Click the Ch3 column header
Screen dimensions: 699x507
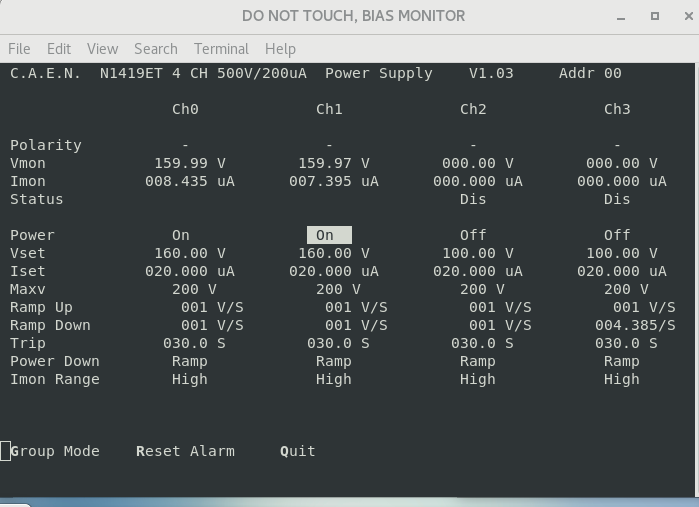617,109
